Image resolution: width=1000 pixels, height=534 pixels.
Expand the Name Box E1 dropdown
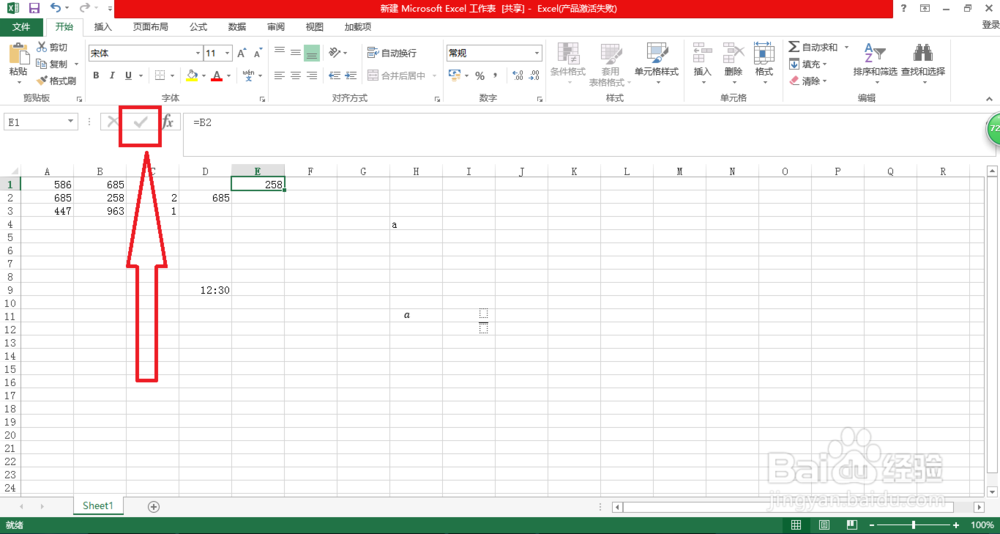coord(71,121)
